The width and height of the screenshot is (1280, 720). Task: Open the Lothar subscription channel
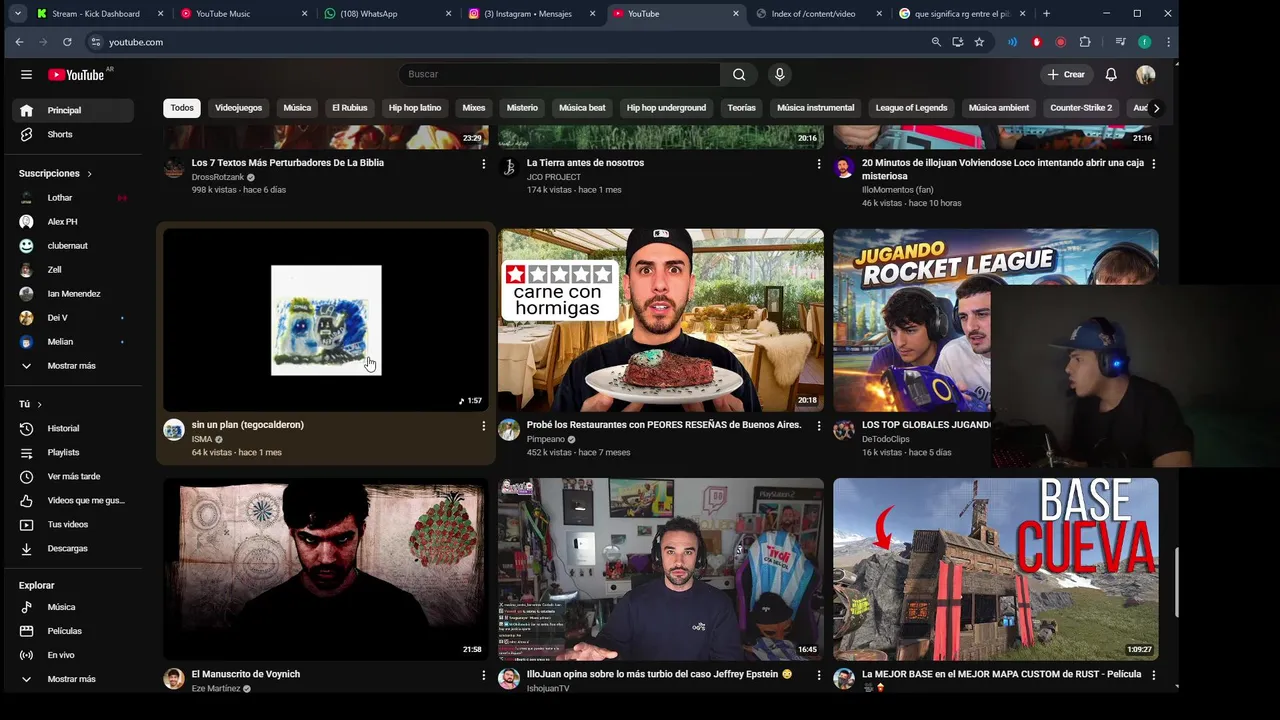click(x=72, y=198)
